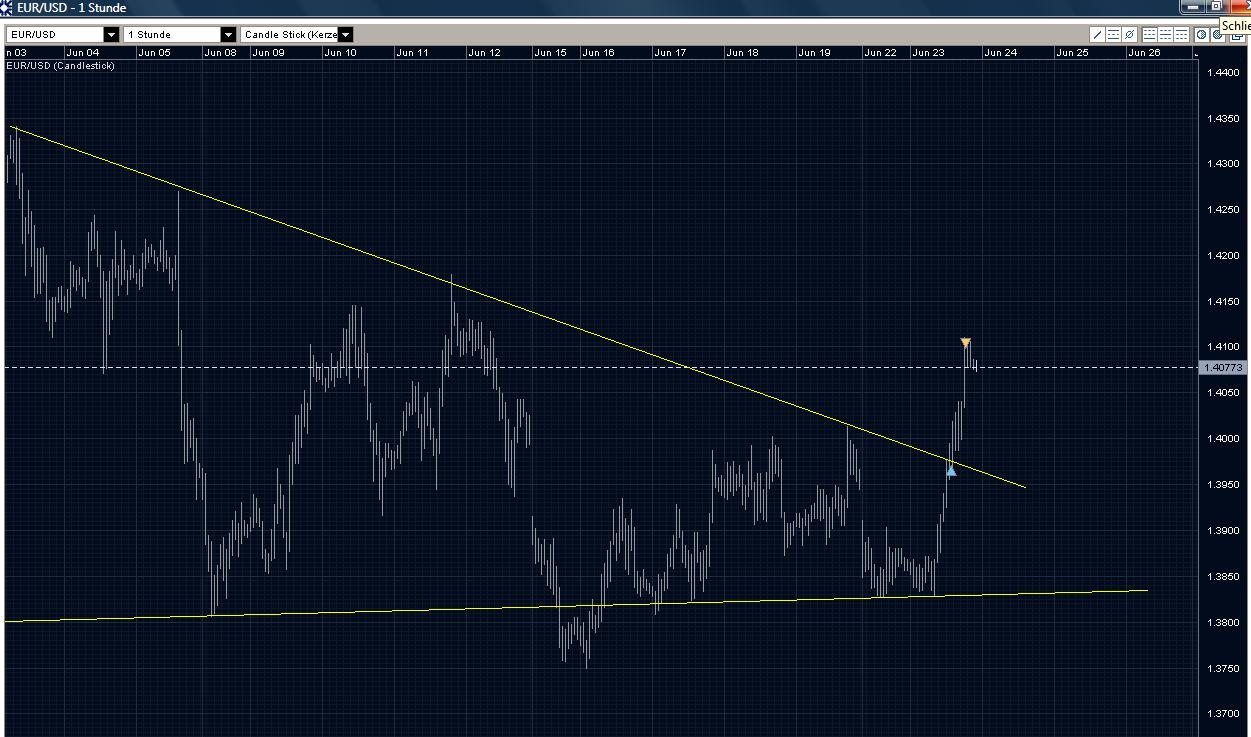Select the dashed horizontal lines tool icon
Screen dimensions: 1251x737
(x=1113, y=34)
